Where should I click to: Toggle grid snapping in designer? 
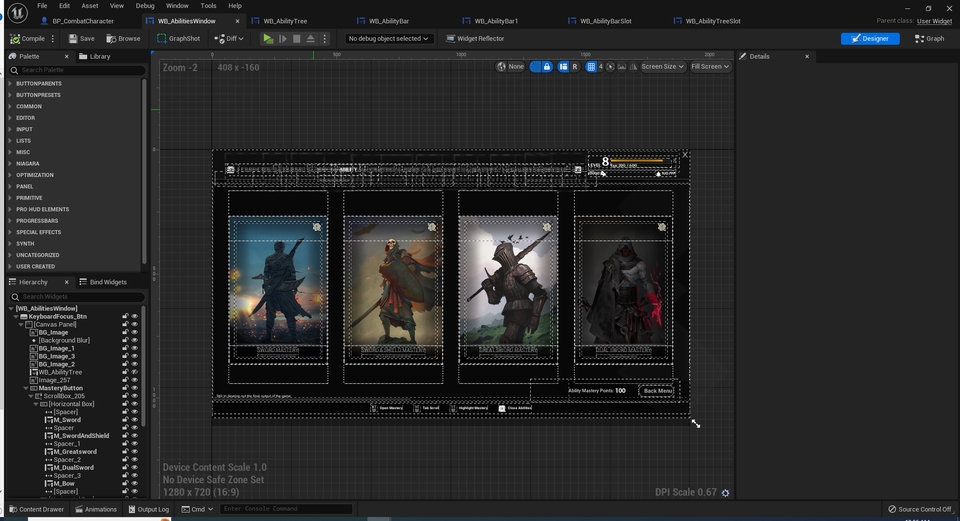(591, 67)
